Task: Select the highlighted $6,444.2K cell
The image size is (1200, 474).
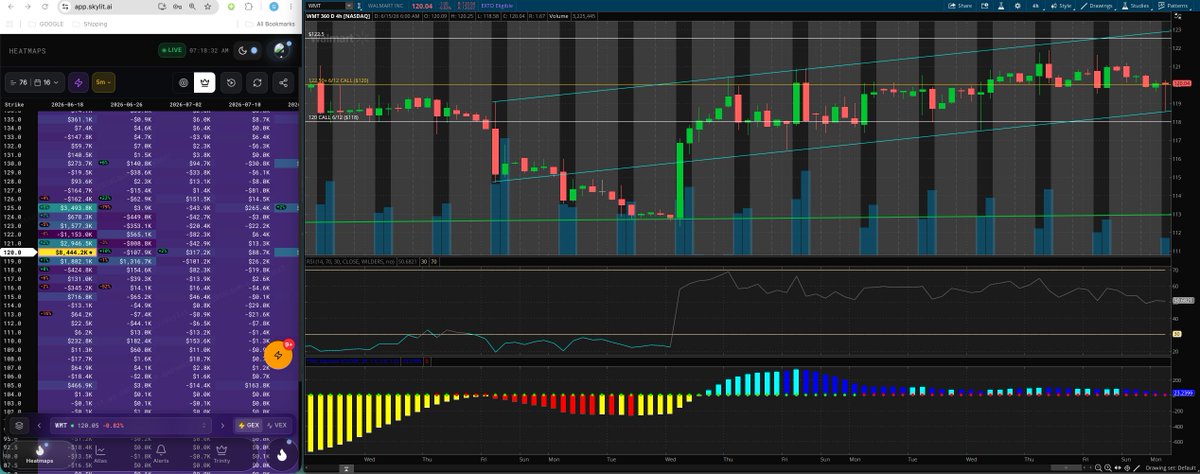Action: pos(67,253)
